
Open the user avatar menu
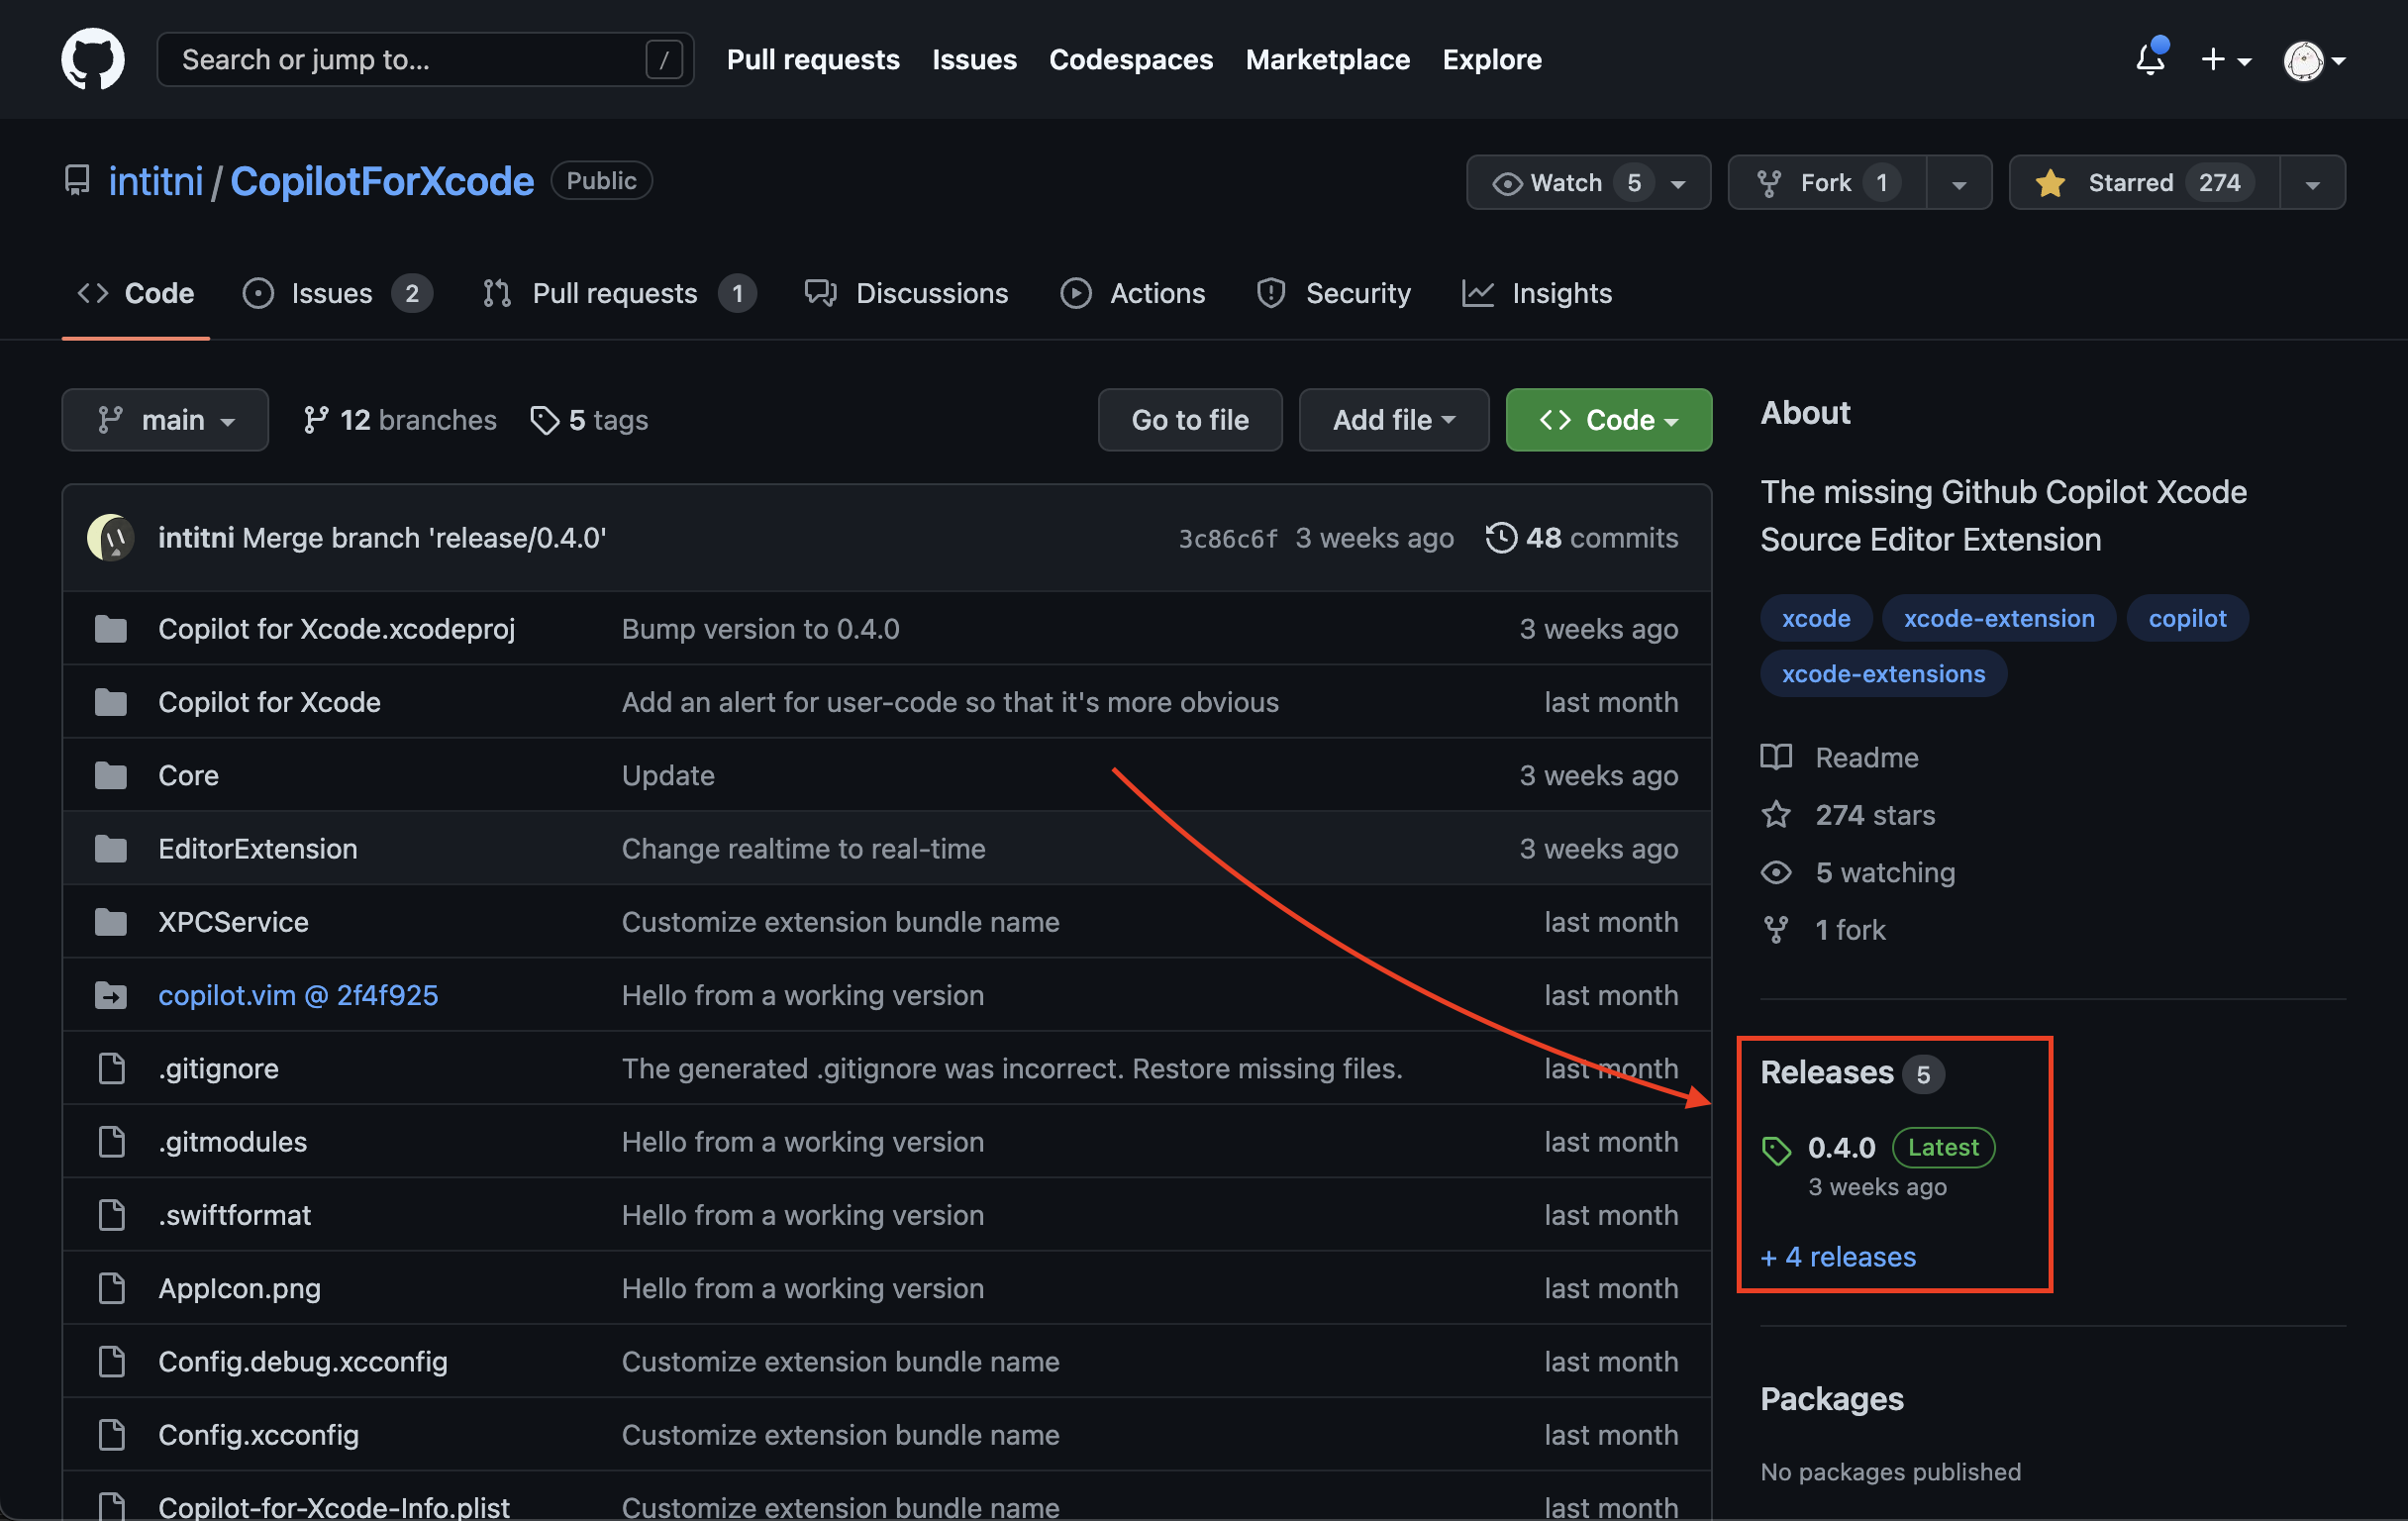(x=2314, y=60)
